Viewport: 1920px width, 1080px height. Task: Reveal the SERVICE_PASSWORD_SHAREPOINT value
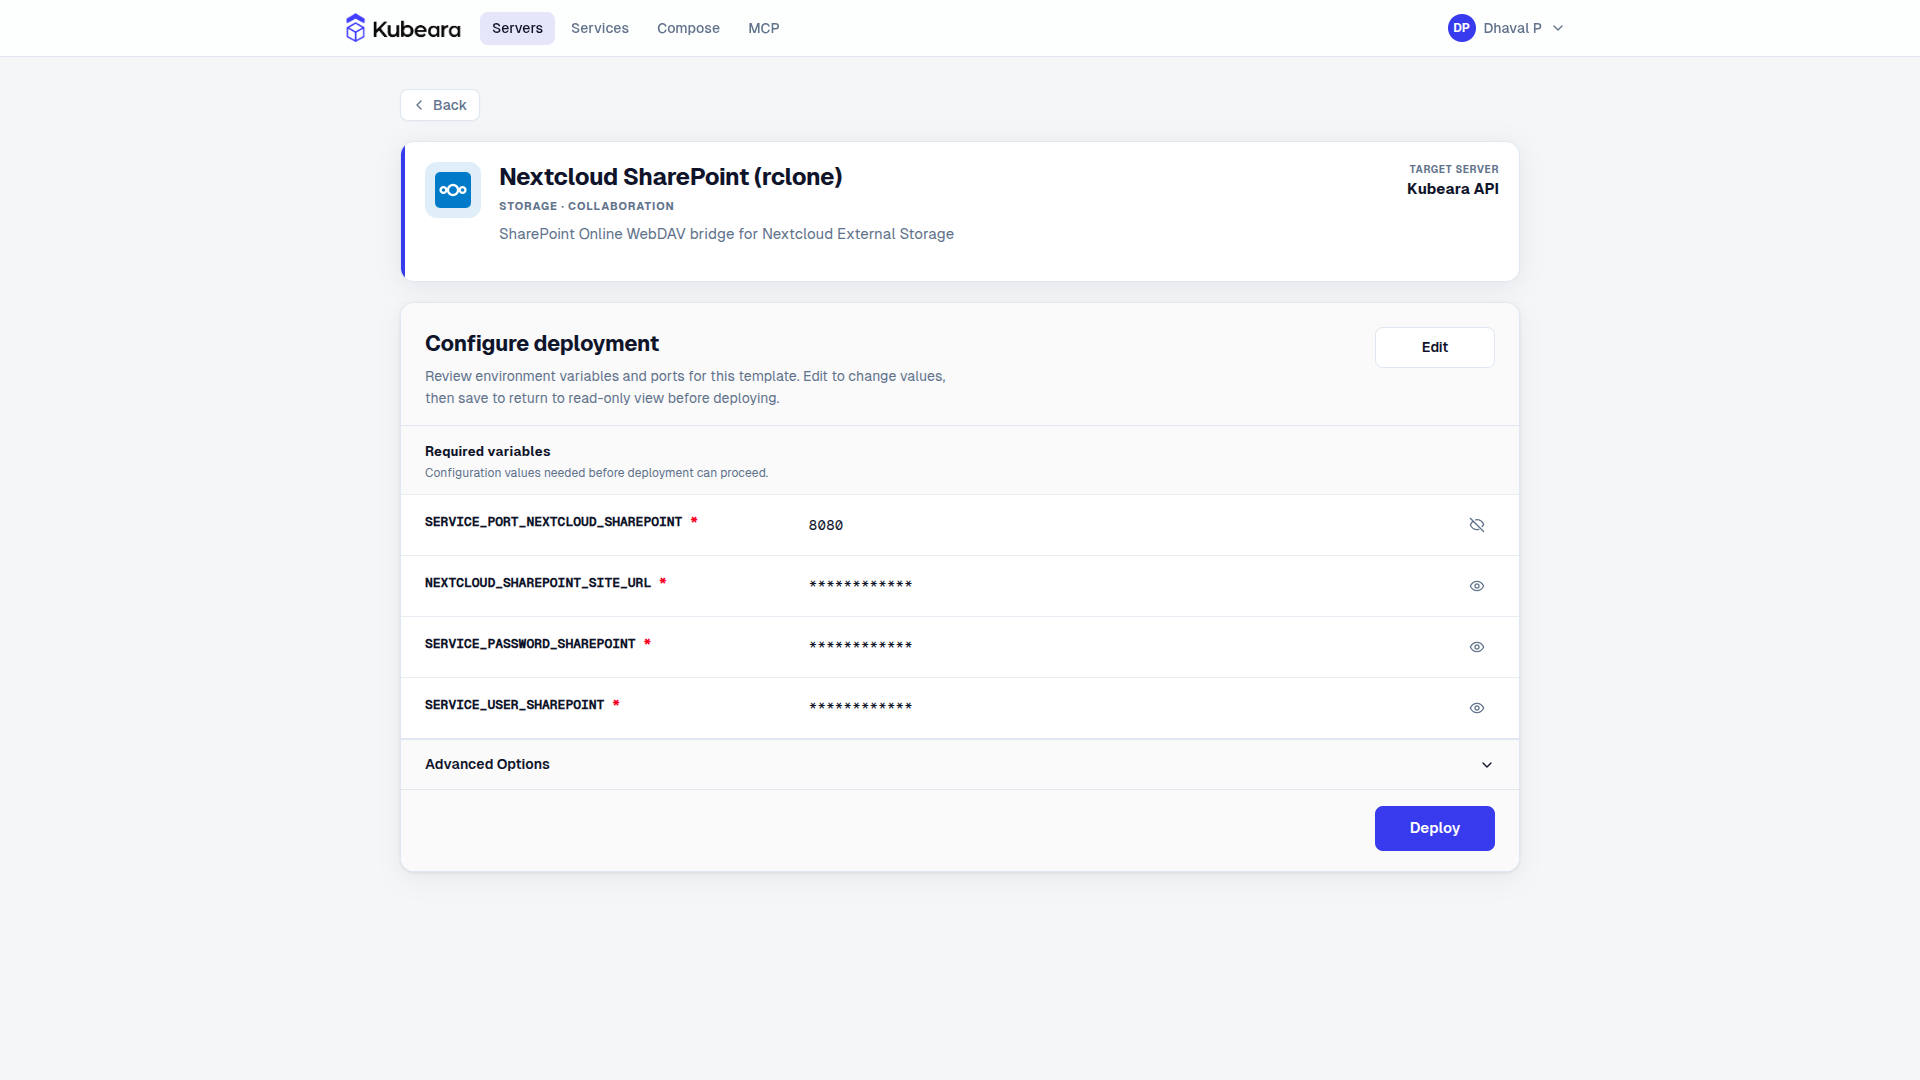[x=1477, y=647]
